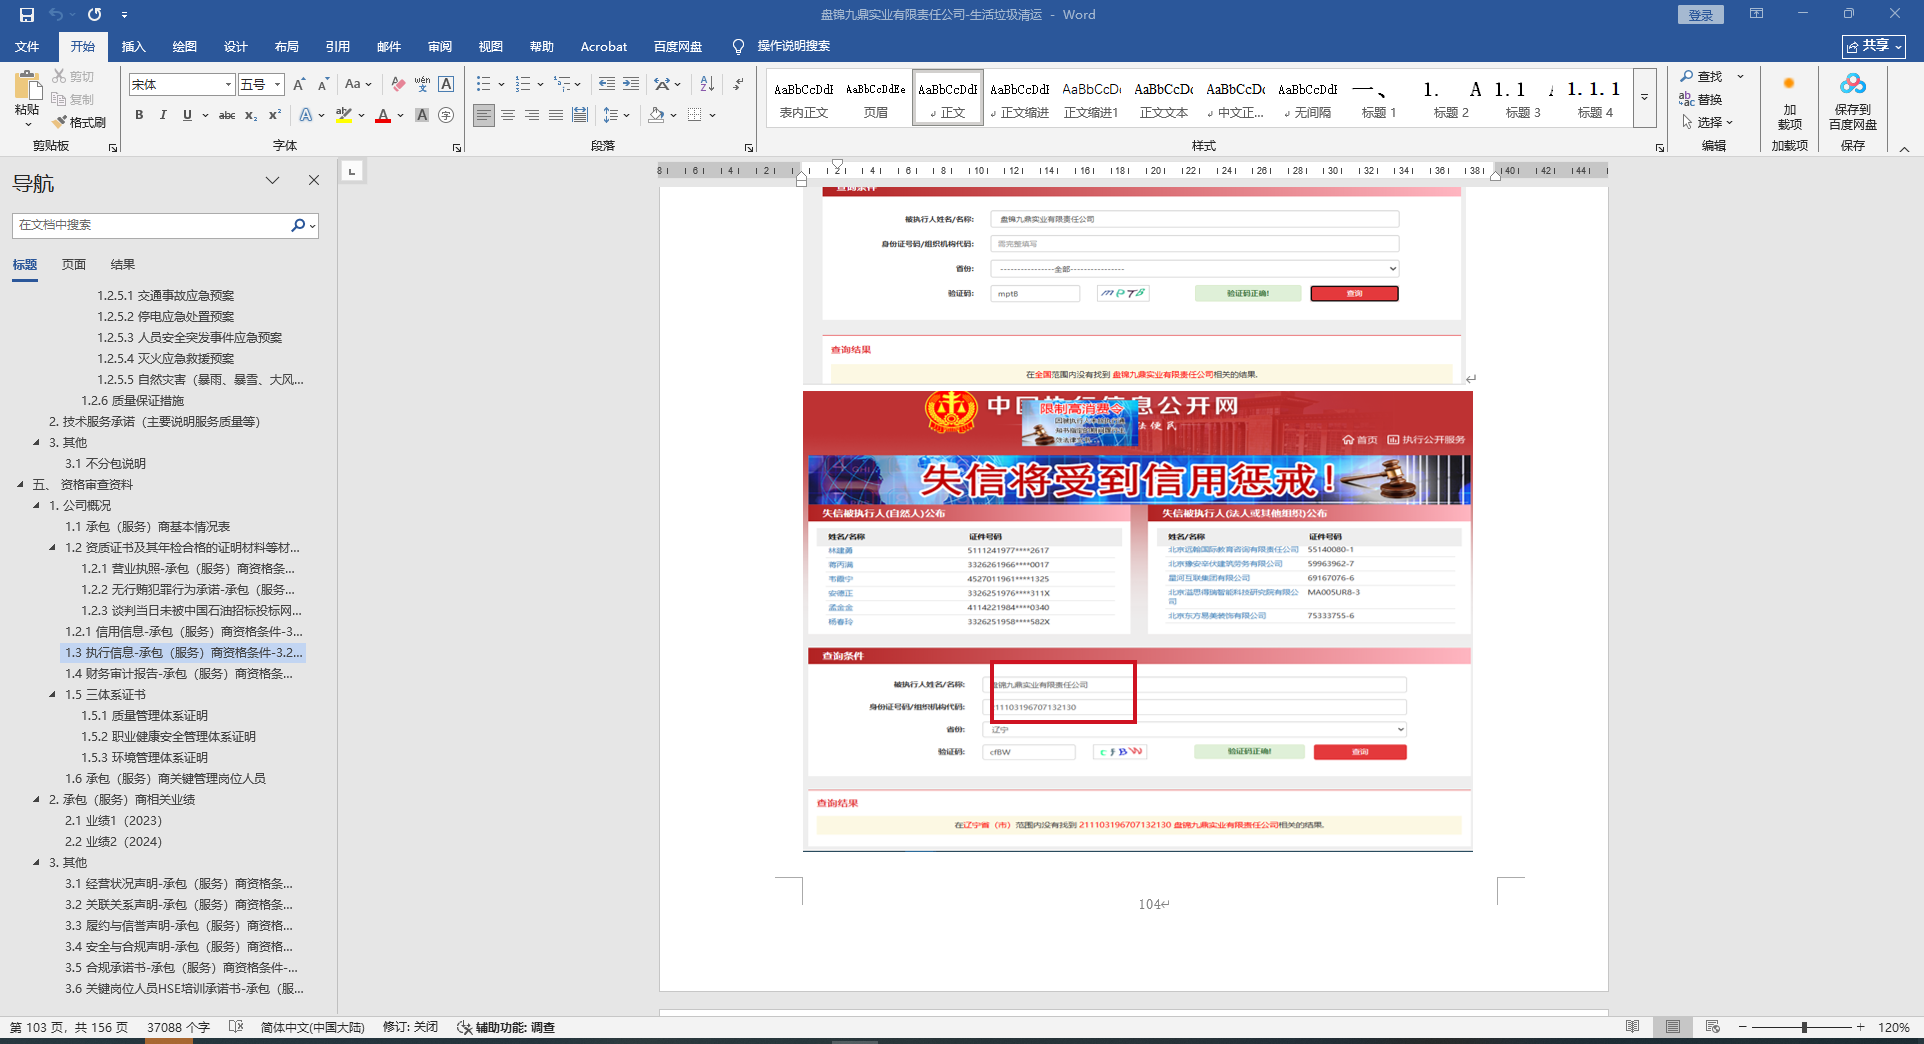Open the font name dropdown (宋体)
This screenshot has width=1924, height=1044.
pos(228,85)
